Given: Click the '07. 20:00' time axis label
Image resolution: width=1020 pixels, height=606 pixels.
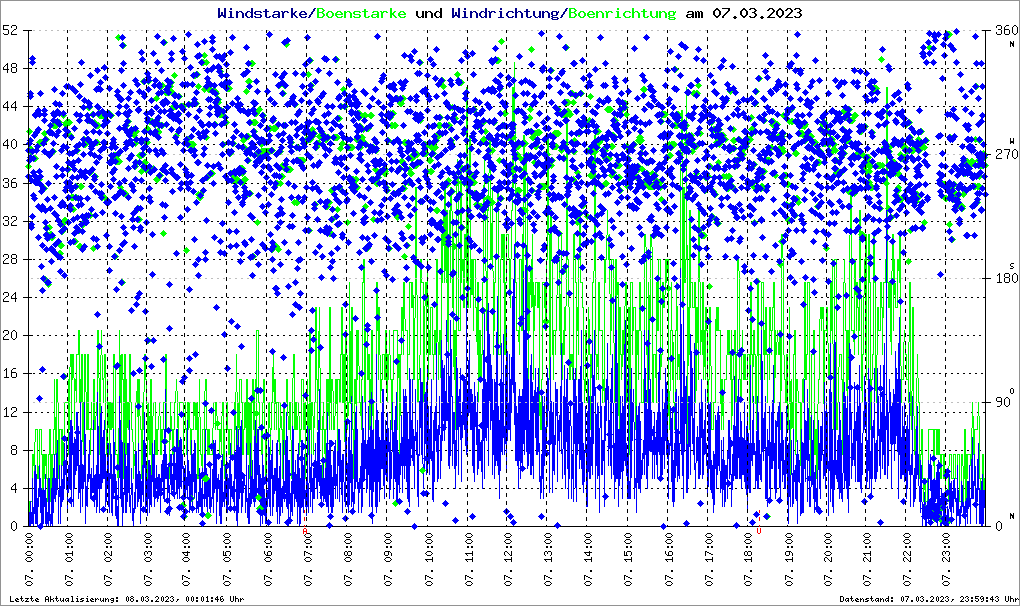Looking at the screenshot, I should click(x=827, y=559).
